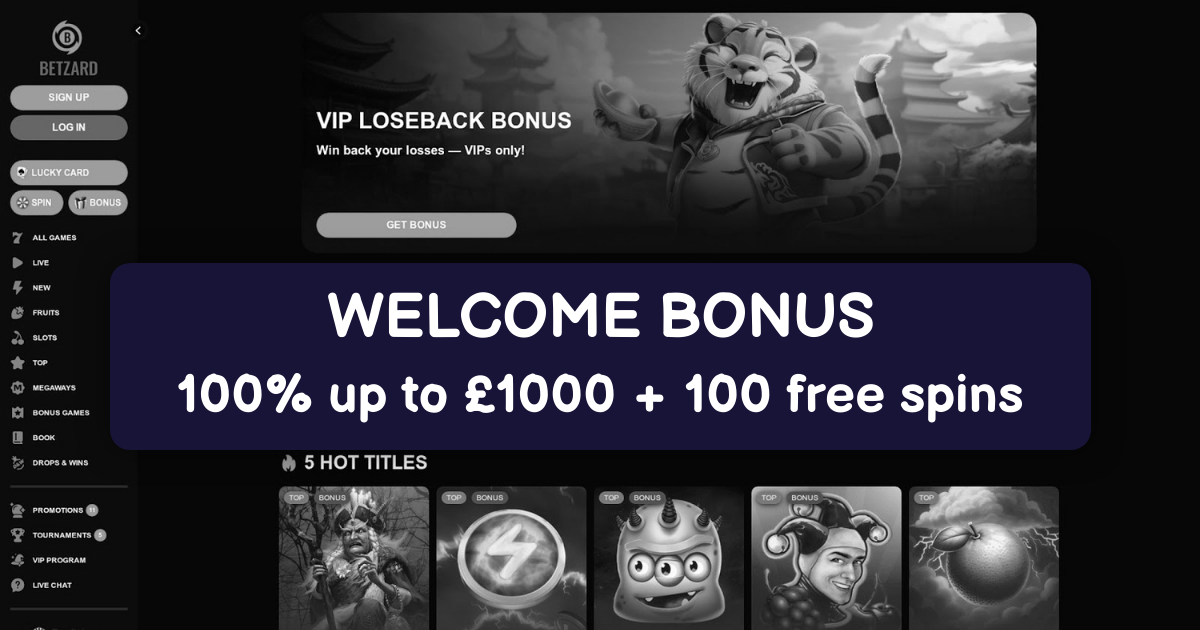Open the Live Chat help icon

tap(17, 585)
